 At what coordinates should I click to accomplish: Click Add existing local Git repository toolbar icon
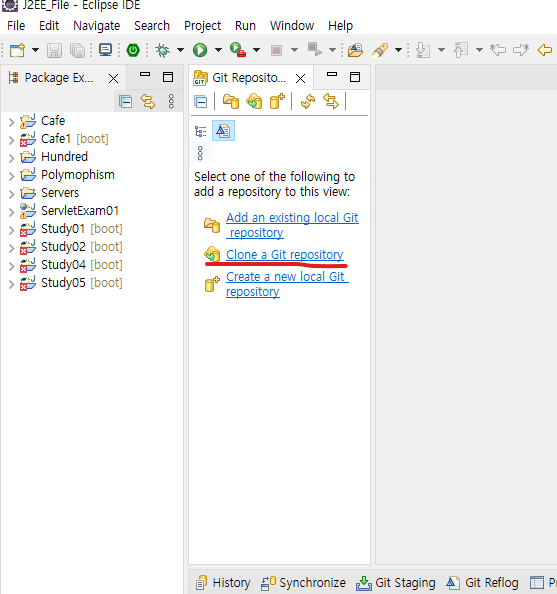pyautogui.click(x=231, y=102)
